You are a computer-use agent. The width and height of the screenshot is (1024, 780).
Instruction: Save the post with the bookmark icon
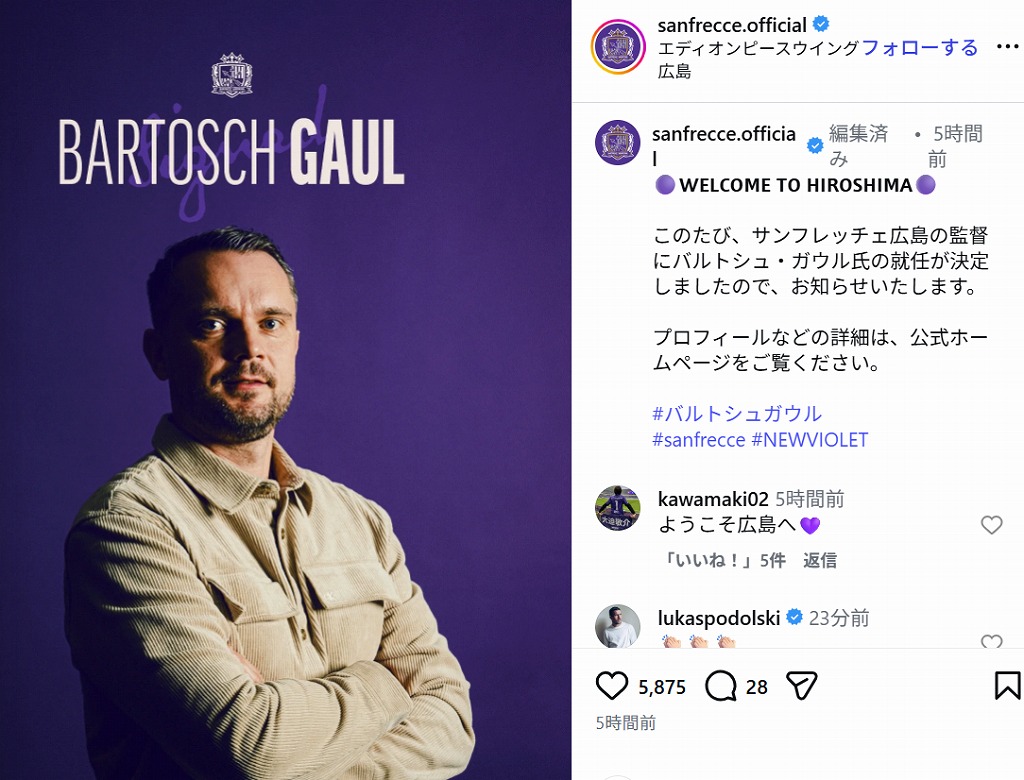point(1007,686)
